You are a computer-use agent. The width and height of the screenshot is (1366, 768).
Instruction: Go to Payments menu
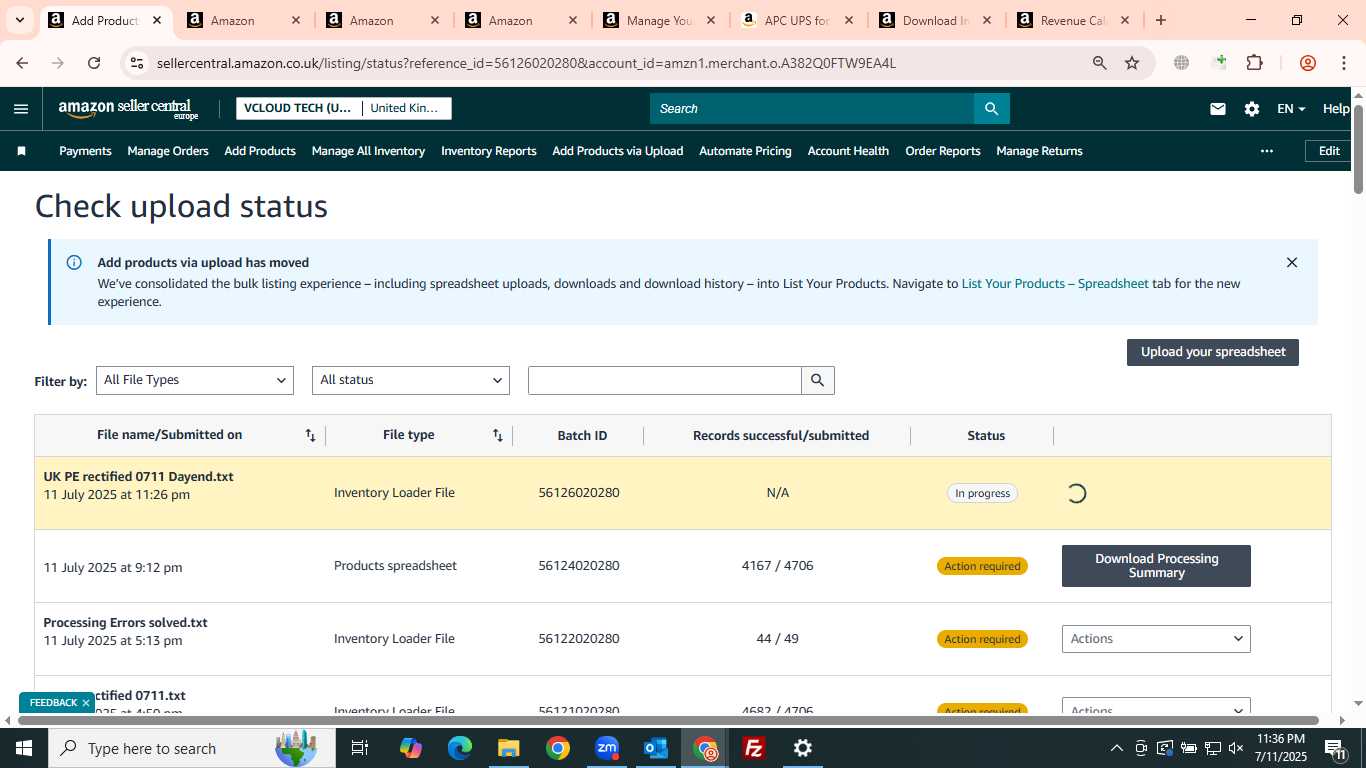tap(85, 151)
